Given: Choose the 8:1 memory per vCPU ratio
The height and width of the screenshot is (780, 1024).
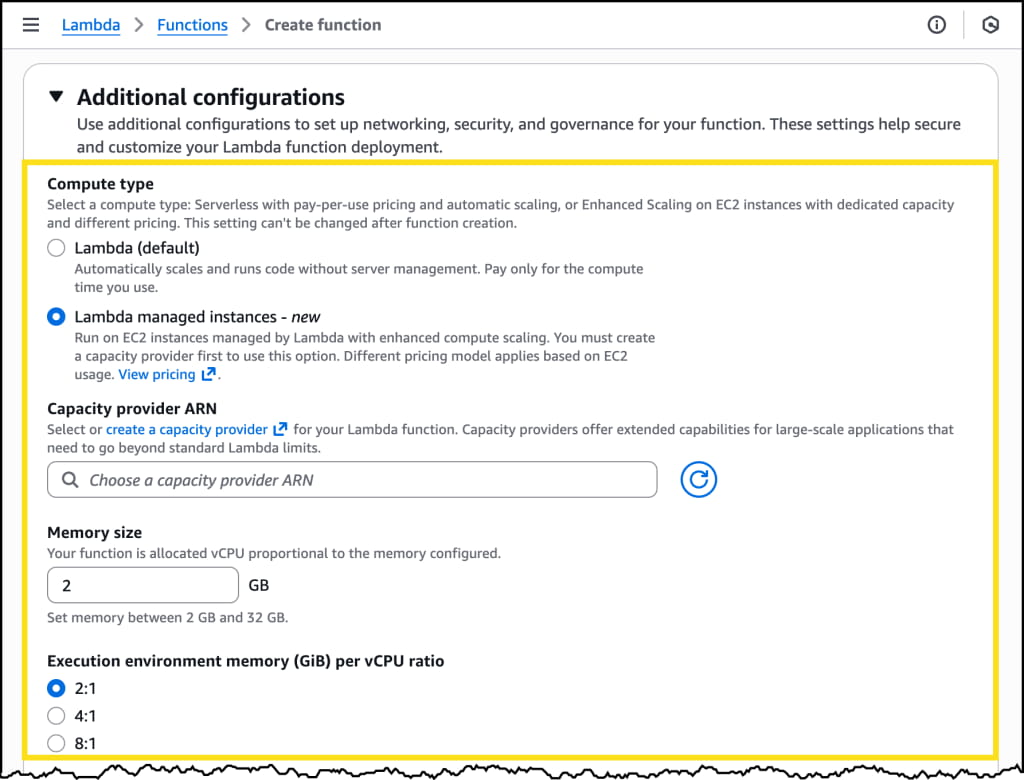Looking at the screenshot, I should coord(57,743).
